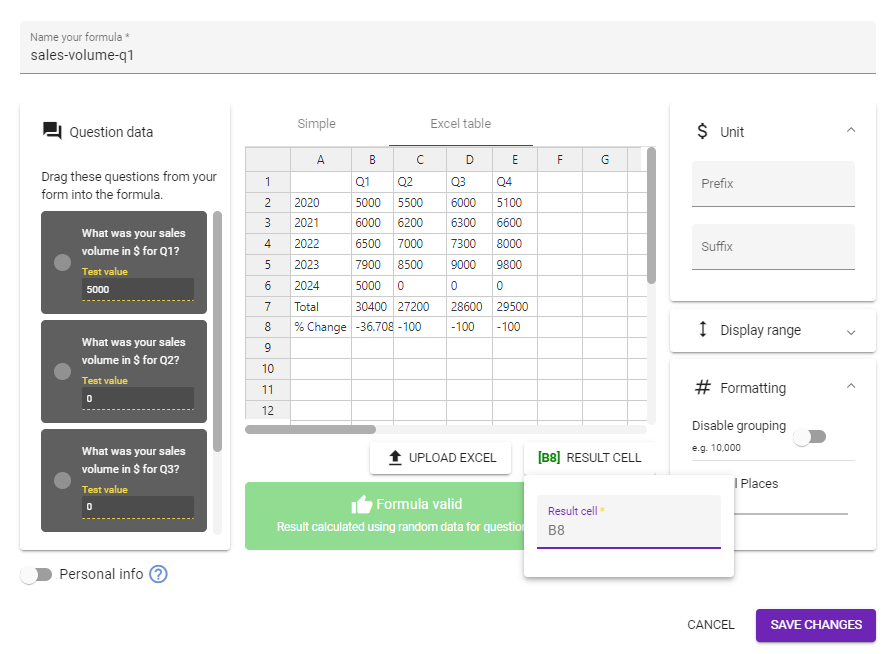Viewport: 896px width, 654px height.
Task: Click the SAVE CHANGES button
Action: 815,625
